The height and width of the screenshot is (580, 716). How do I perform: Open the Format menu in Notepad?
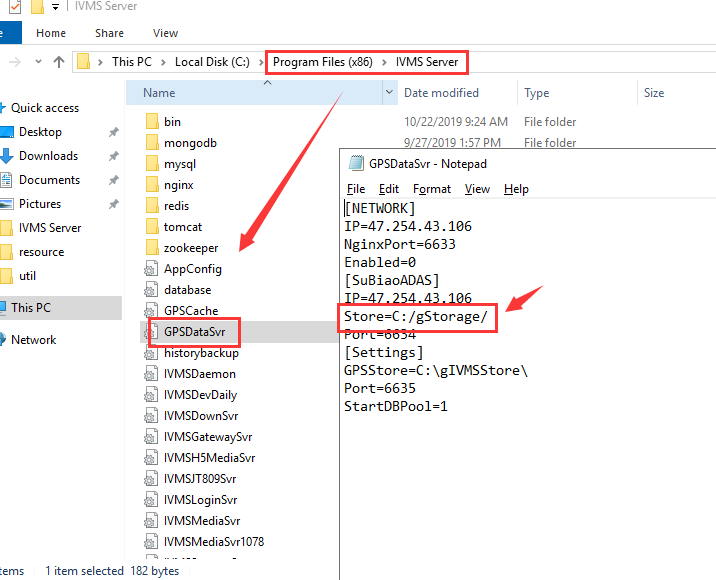[x=432, y=189]
